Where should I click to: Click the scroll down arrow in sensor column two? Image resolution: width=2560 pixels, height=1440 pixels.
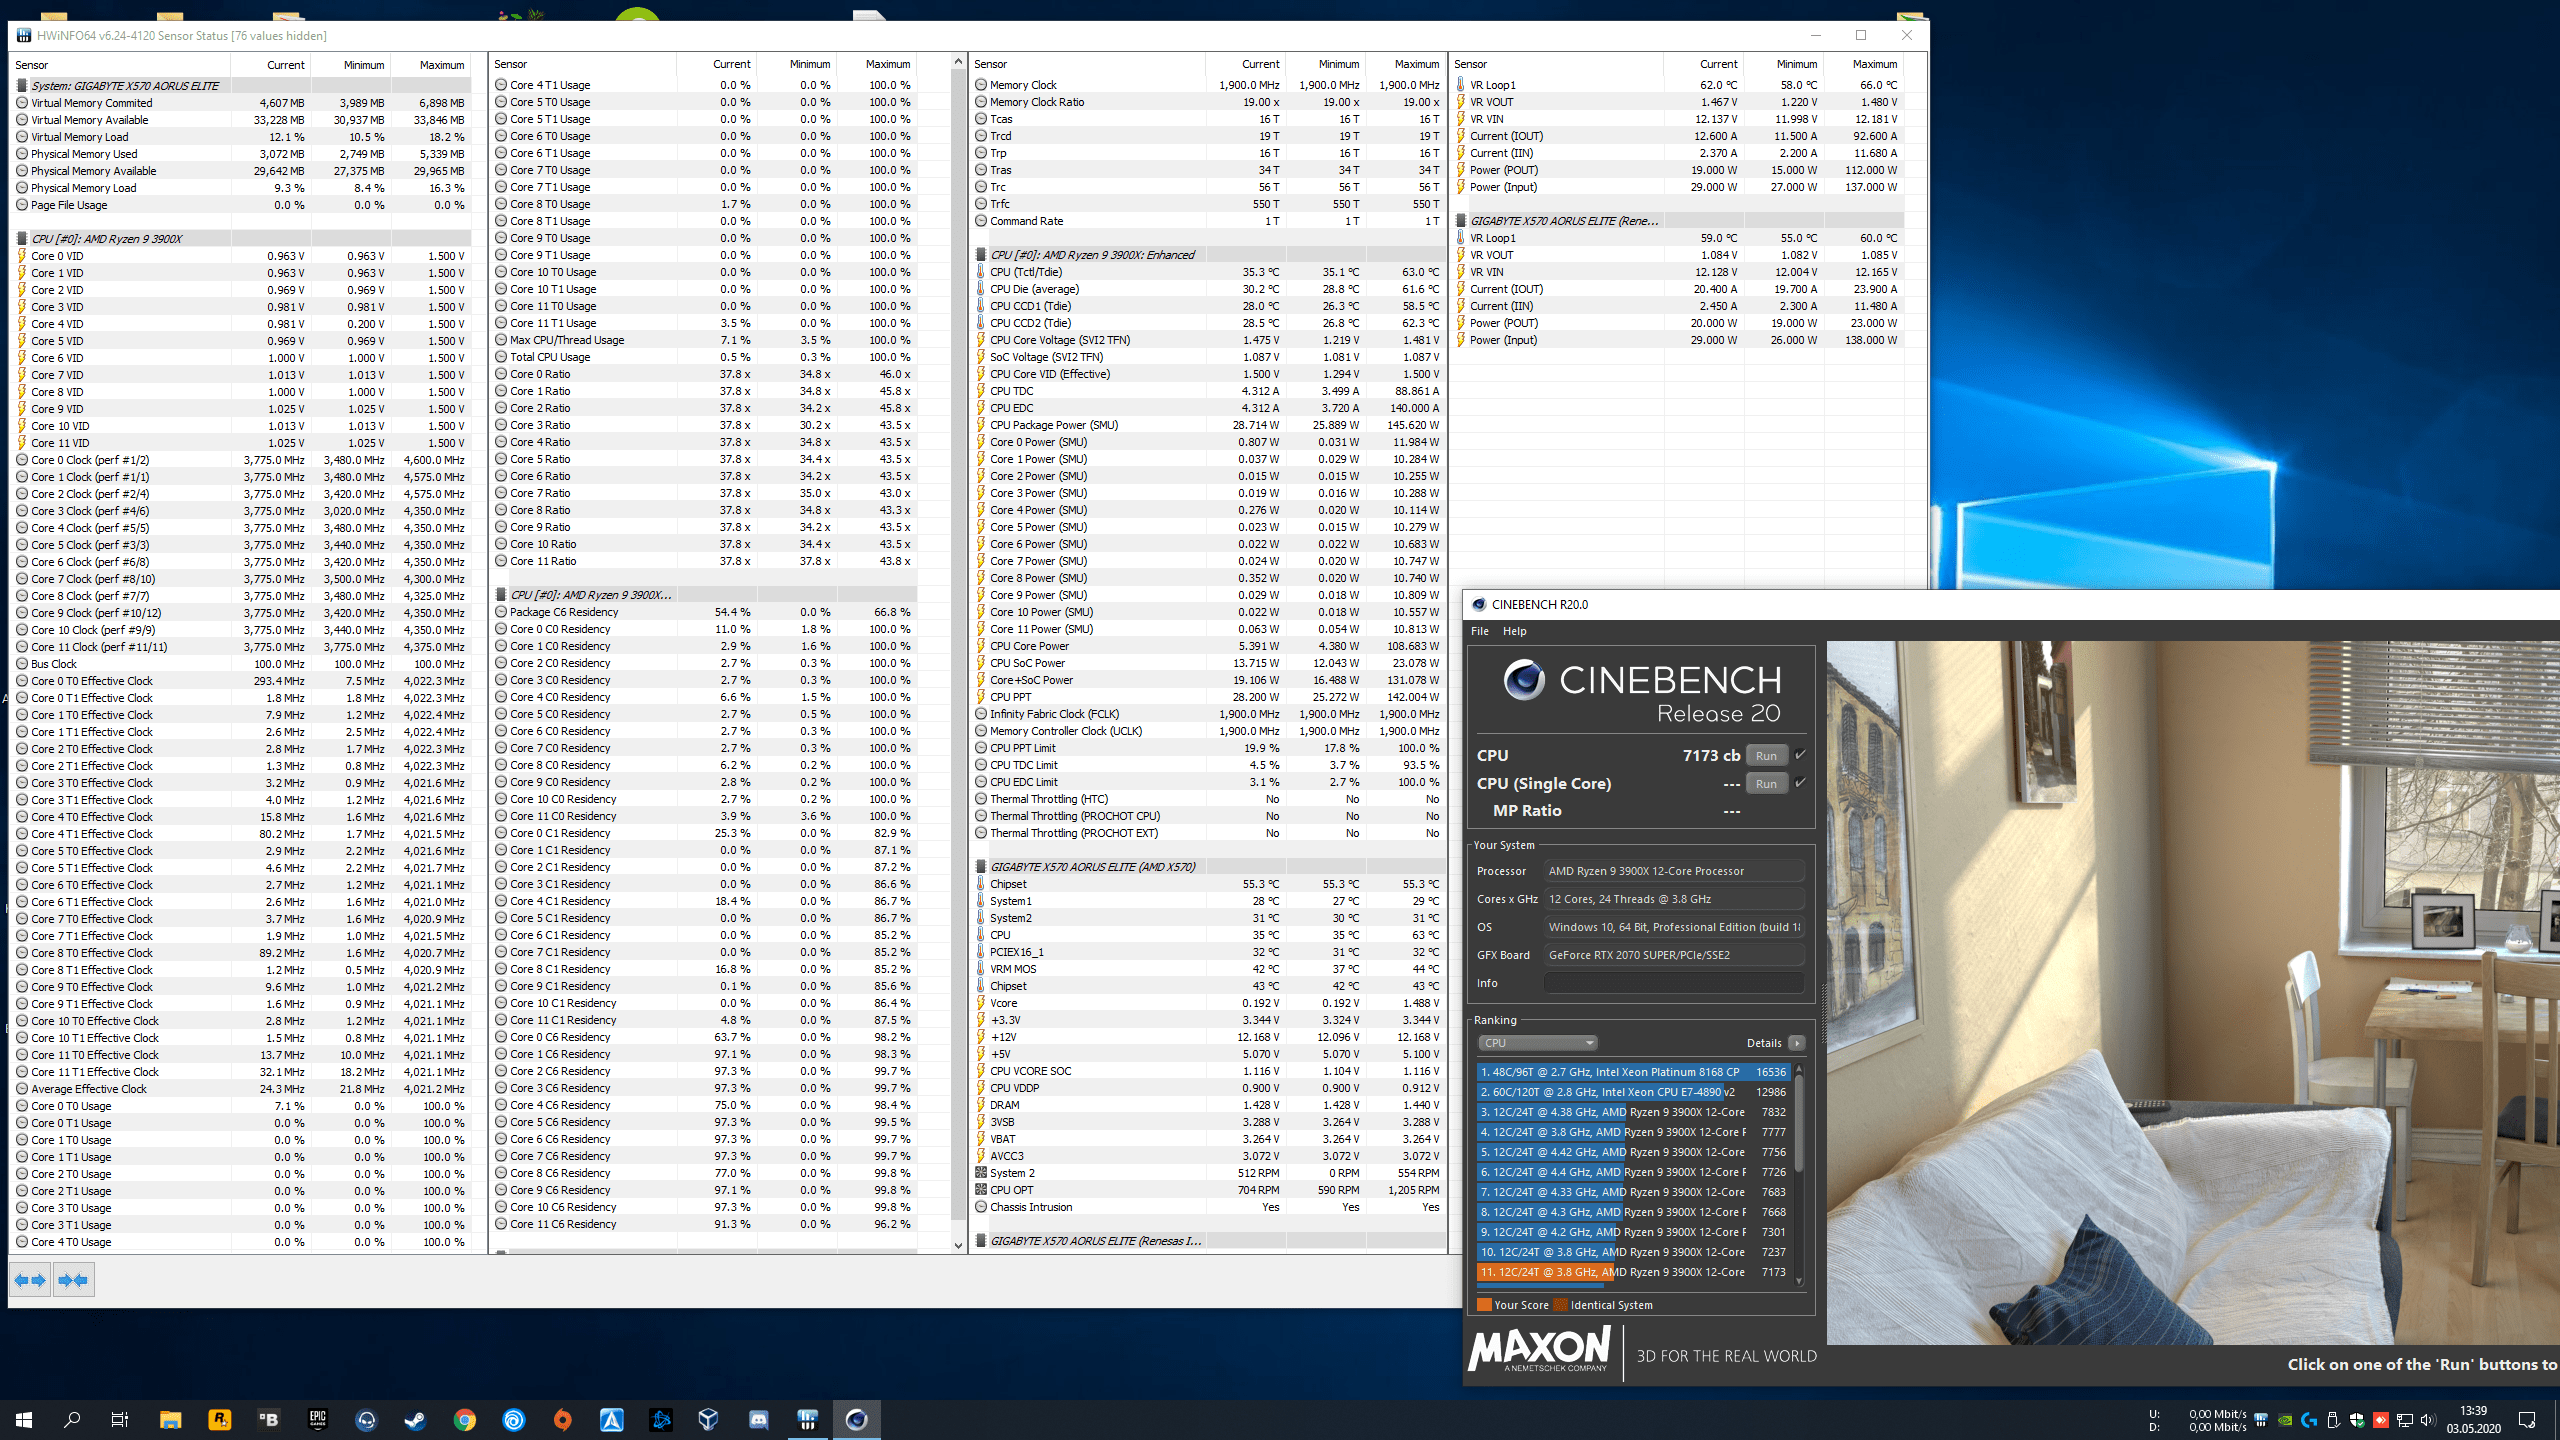958,1245
